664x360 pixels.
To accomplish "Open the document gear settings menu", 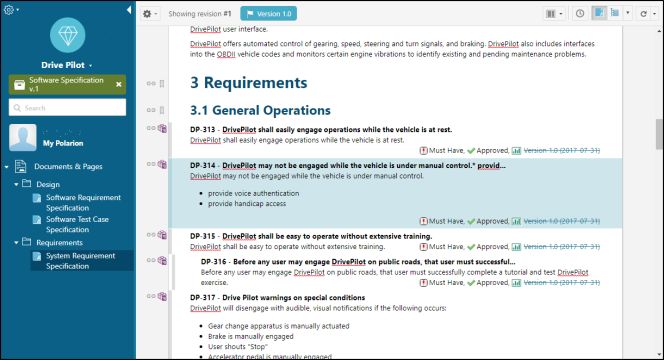I will tap(147, 14).
